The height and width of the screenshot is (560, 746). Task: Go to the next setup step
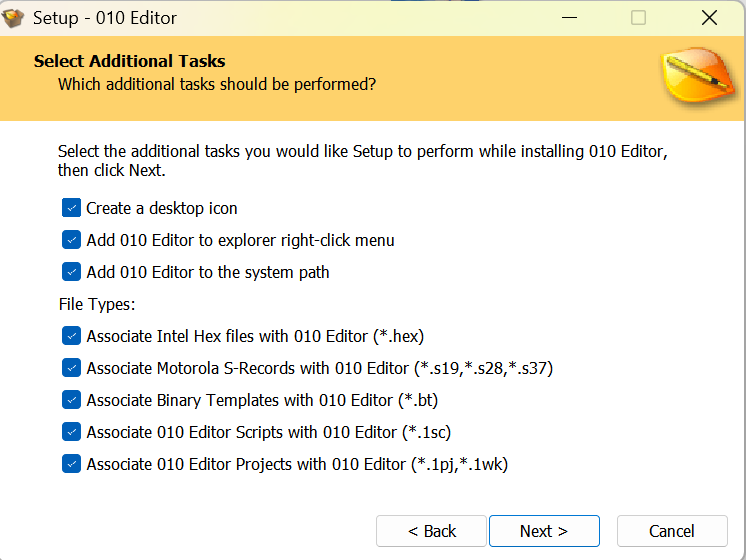(x=544, y=531)
